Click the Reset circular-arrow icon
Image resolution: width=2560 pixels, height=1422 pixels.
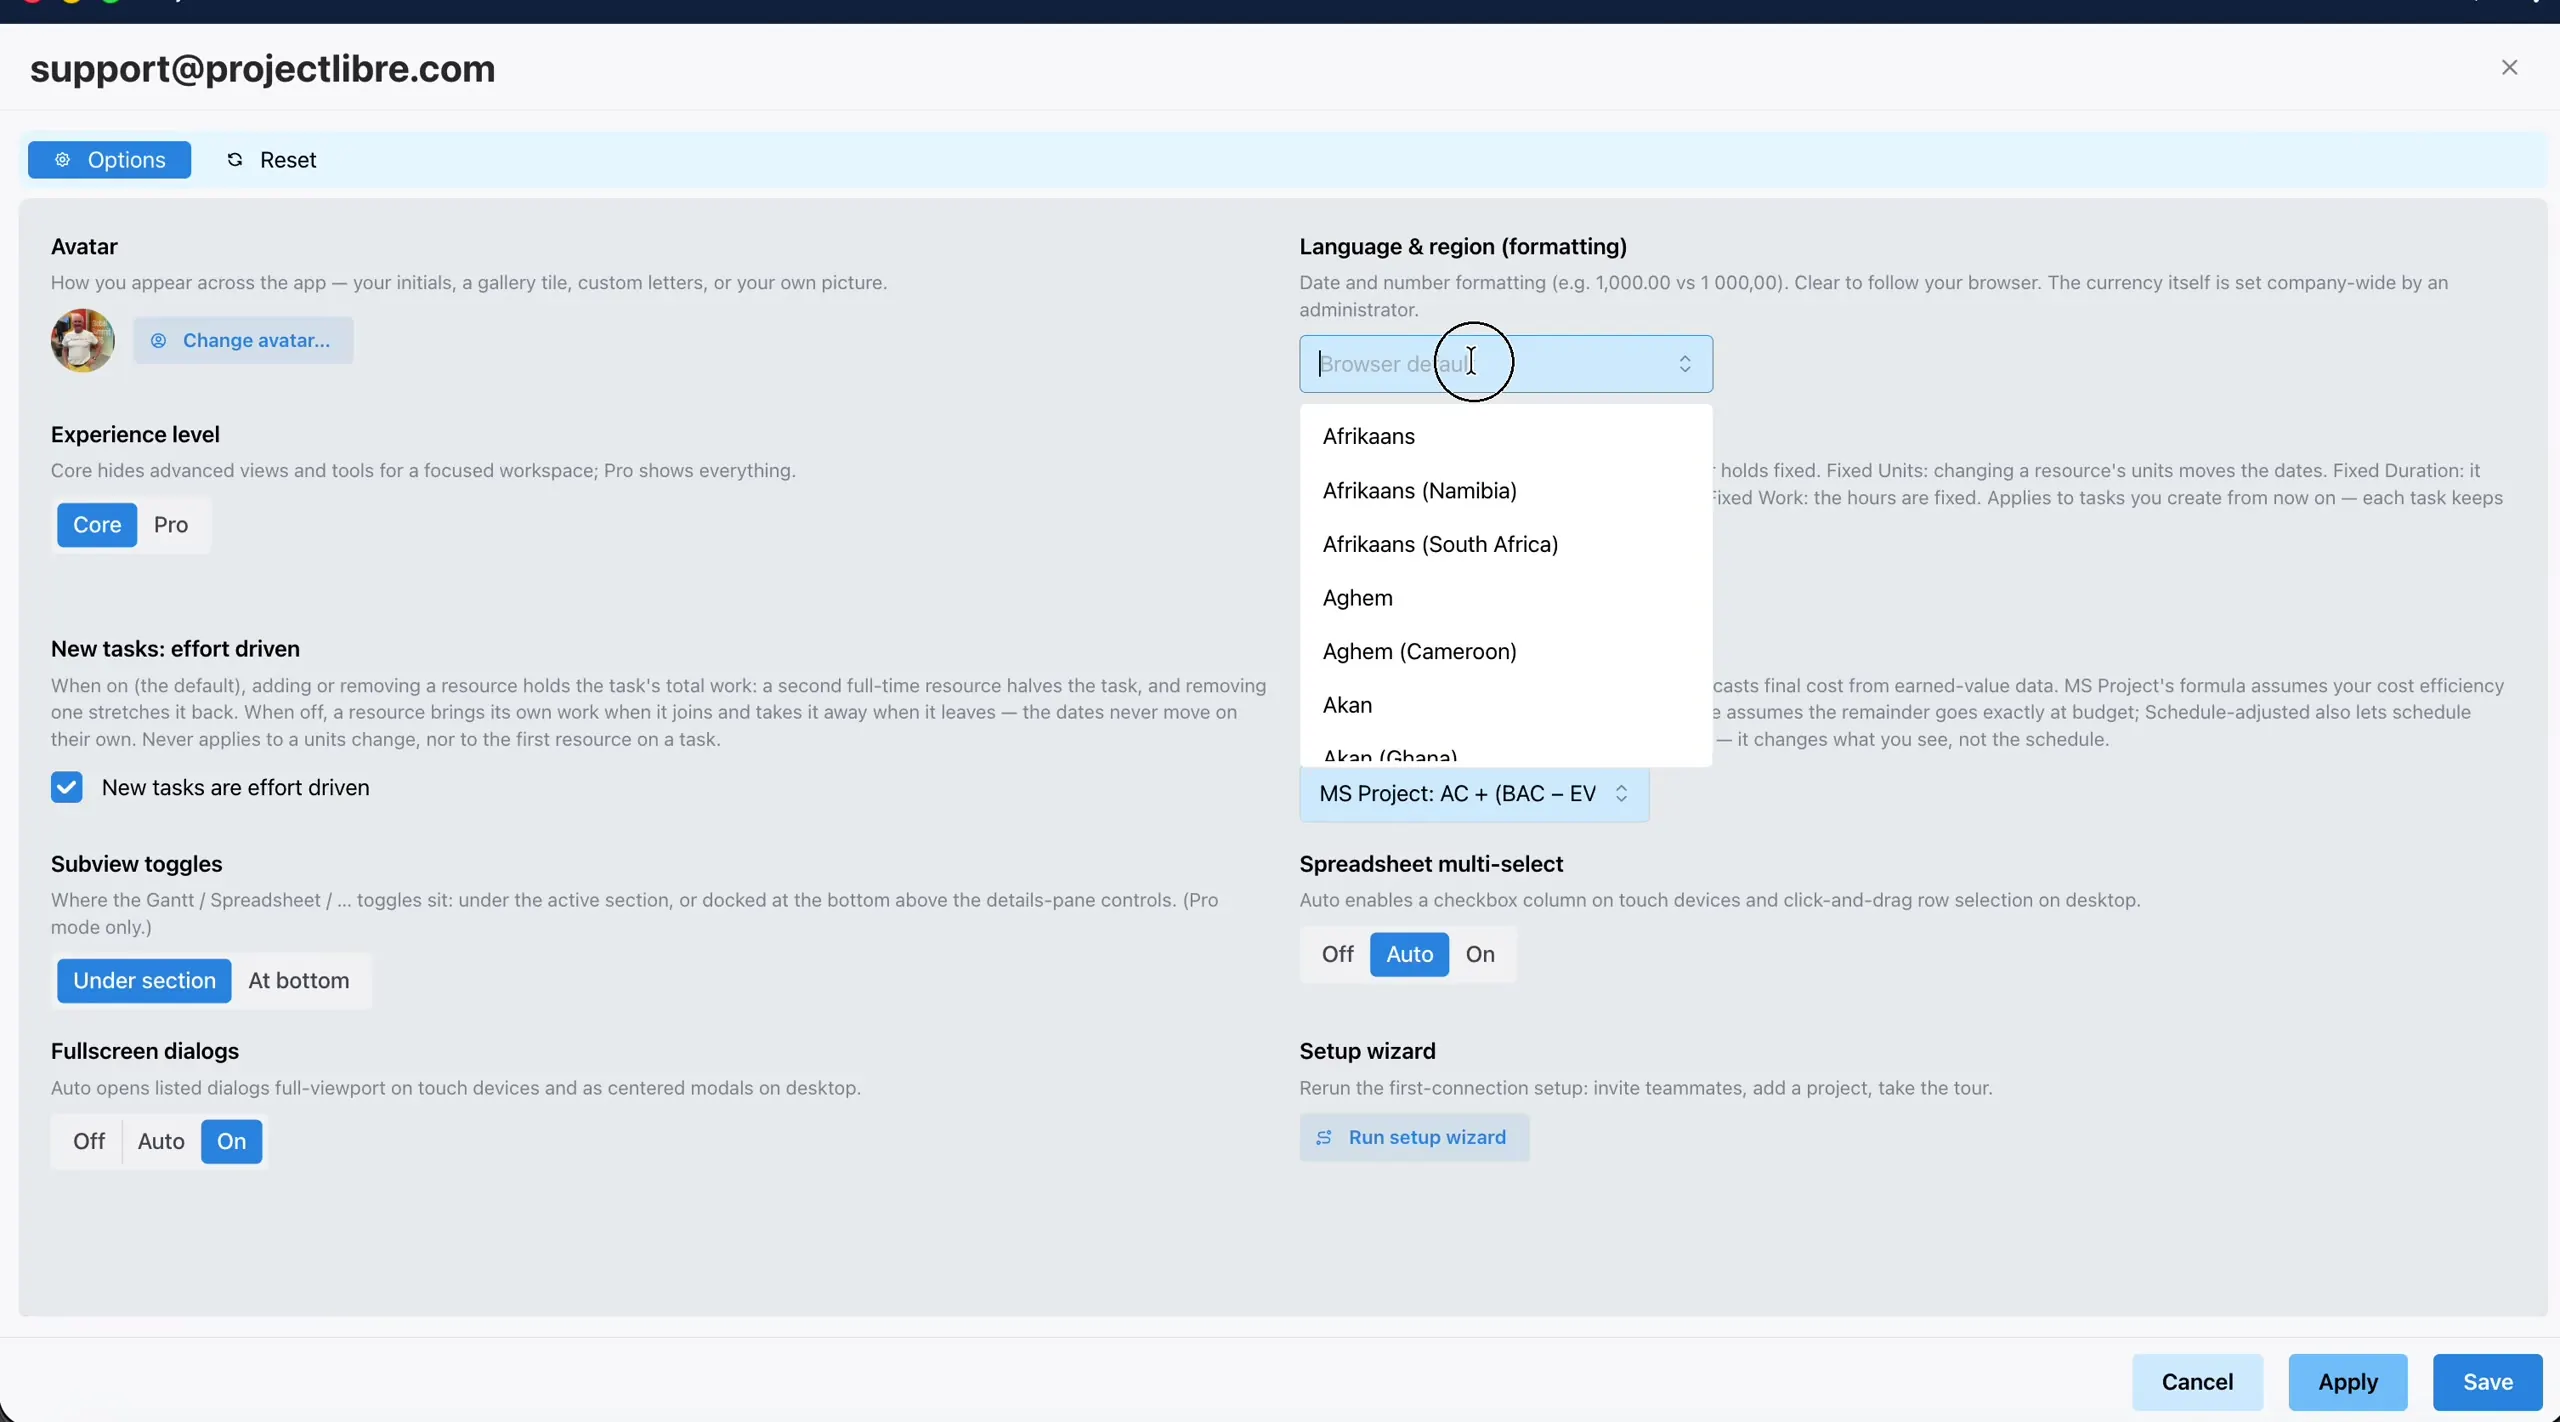click(235, 160)
